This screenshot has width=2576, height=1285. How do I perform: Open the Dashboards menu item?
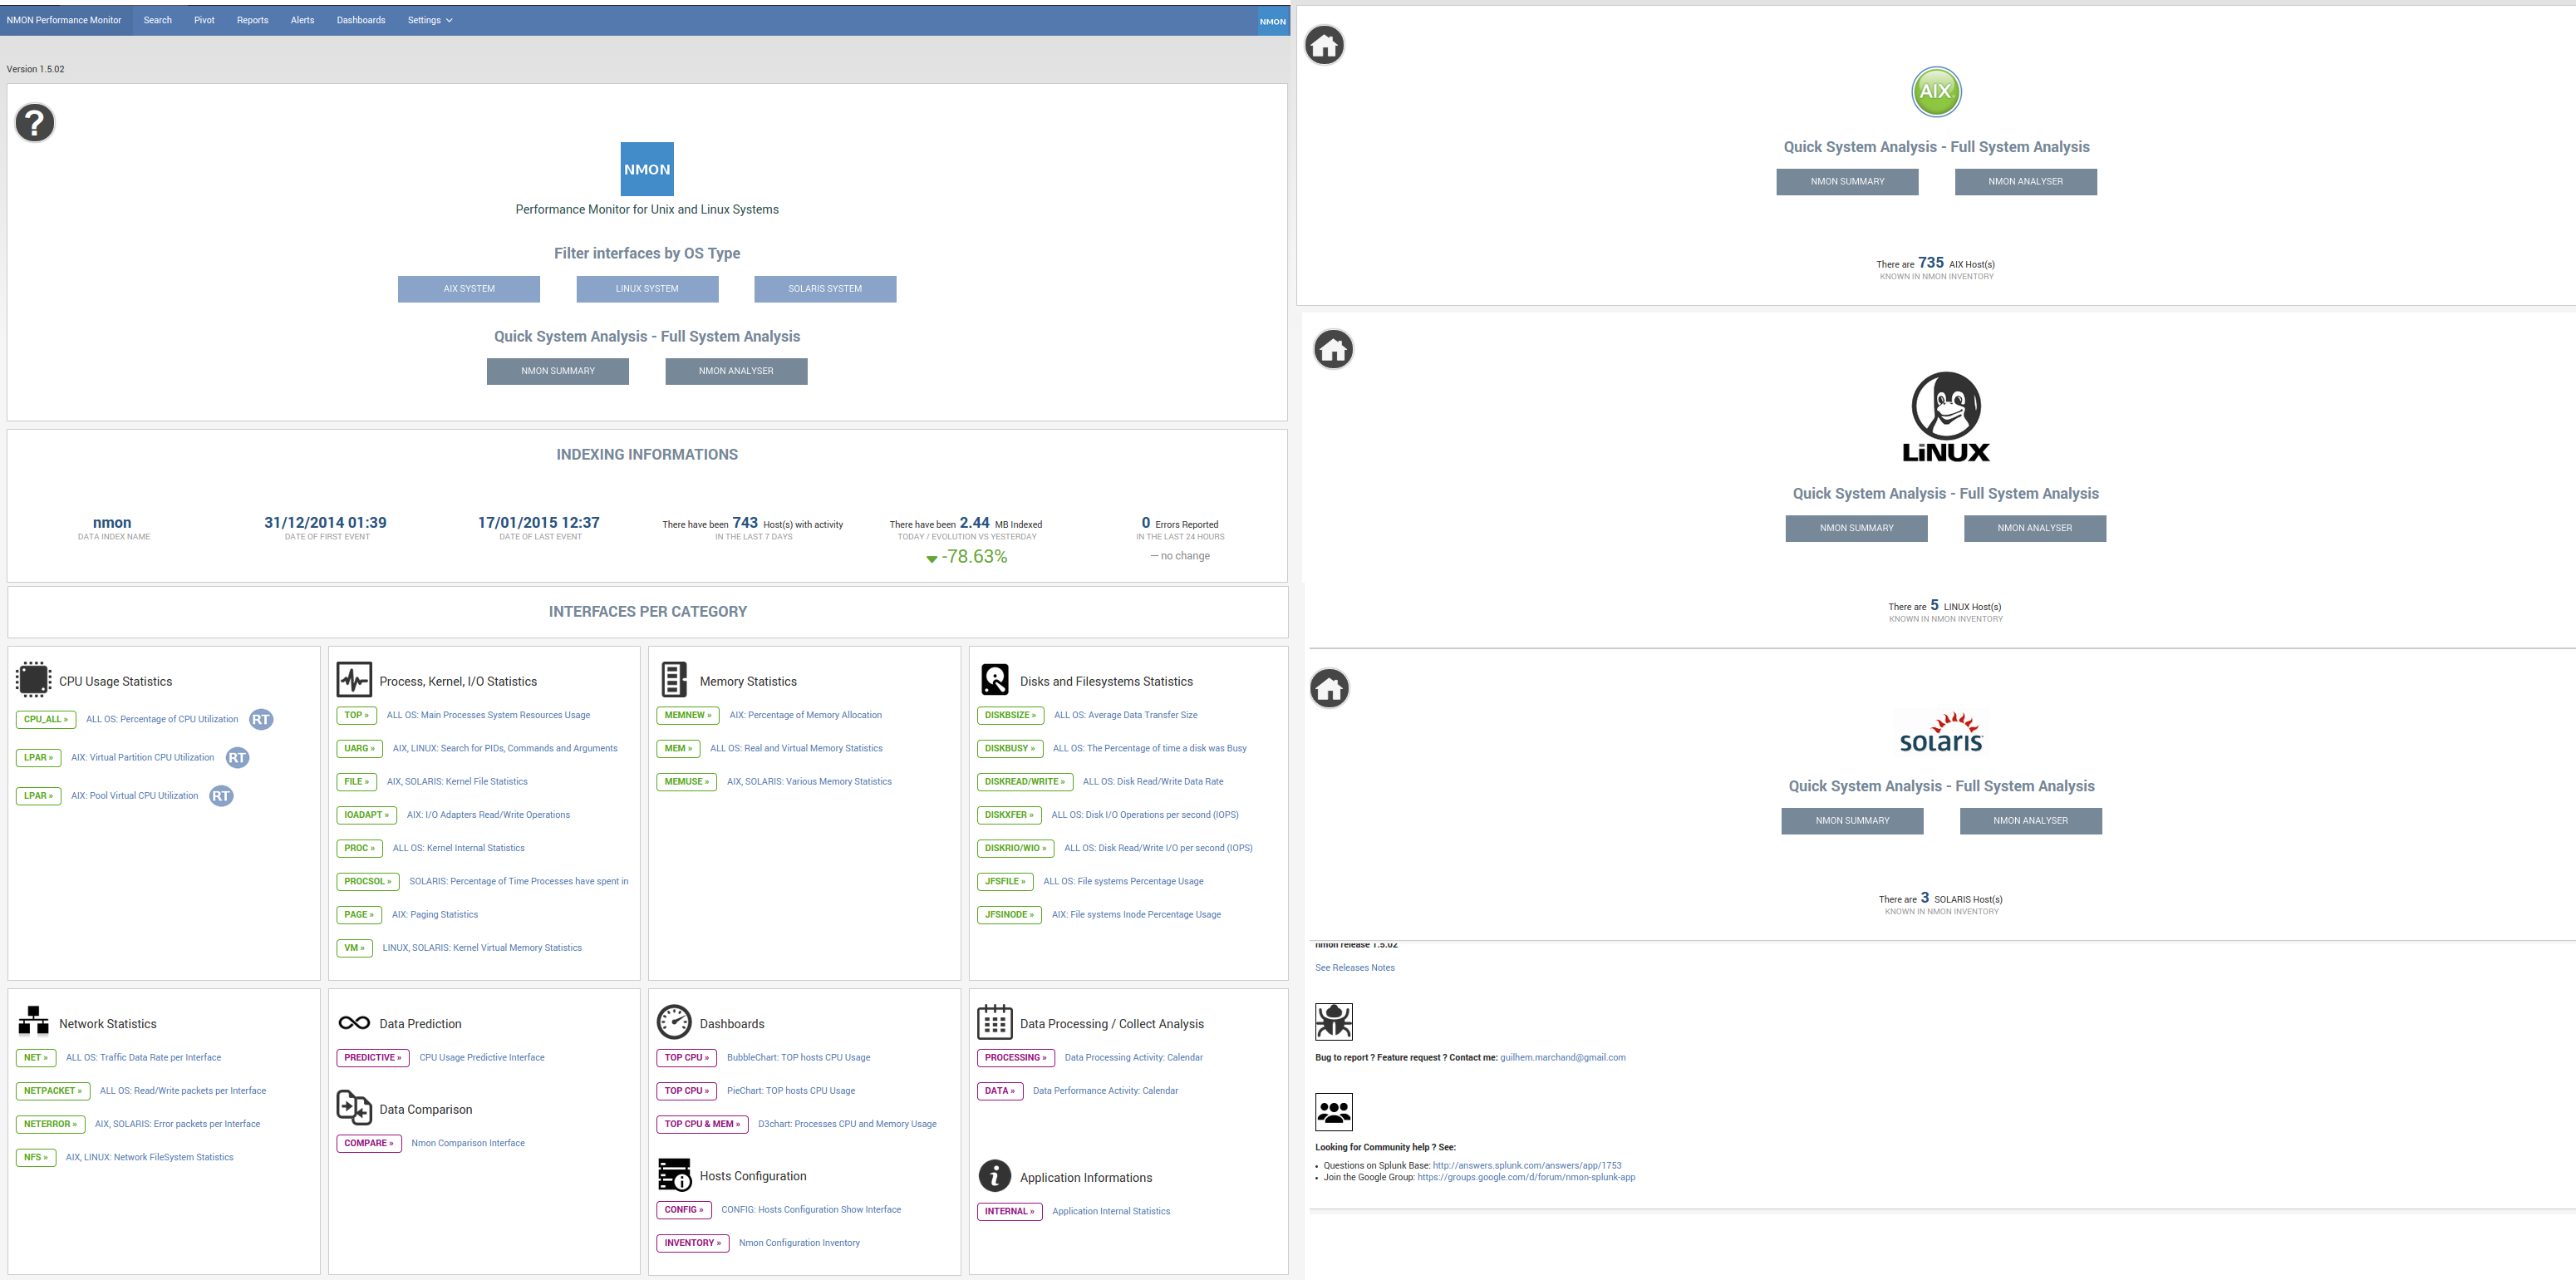click(x=360, y=20)
